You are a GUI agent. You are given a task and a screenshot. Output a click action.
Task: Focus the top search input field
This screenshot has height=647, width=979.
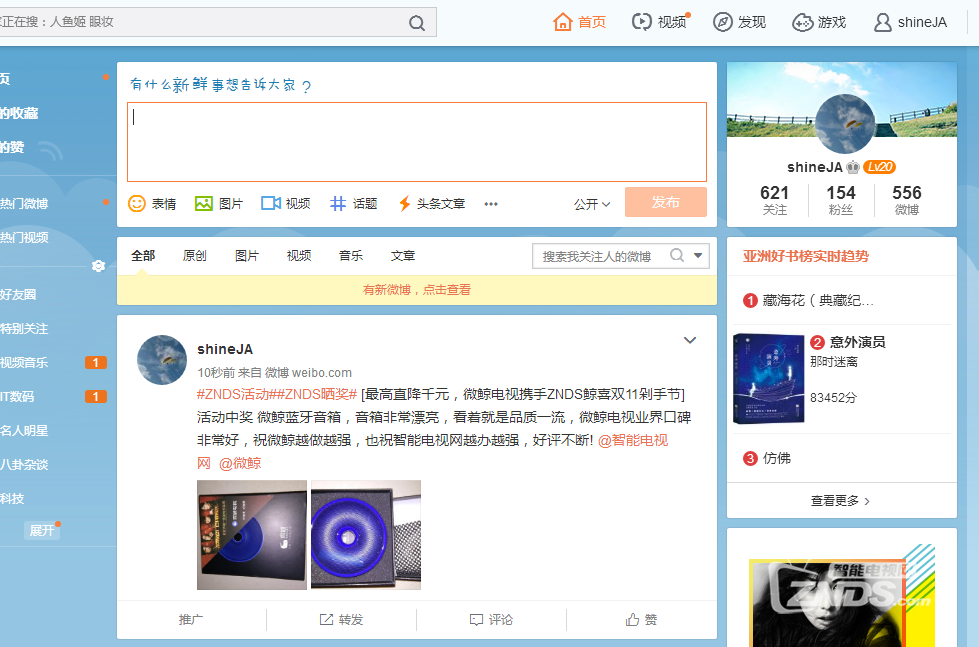tap(203, 22)
